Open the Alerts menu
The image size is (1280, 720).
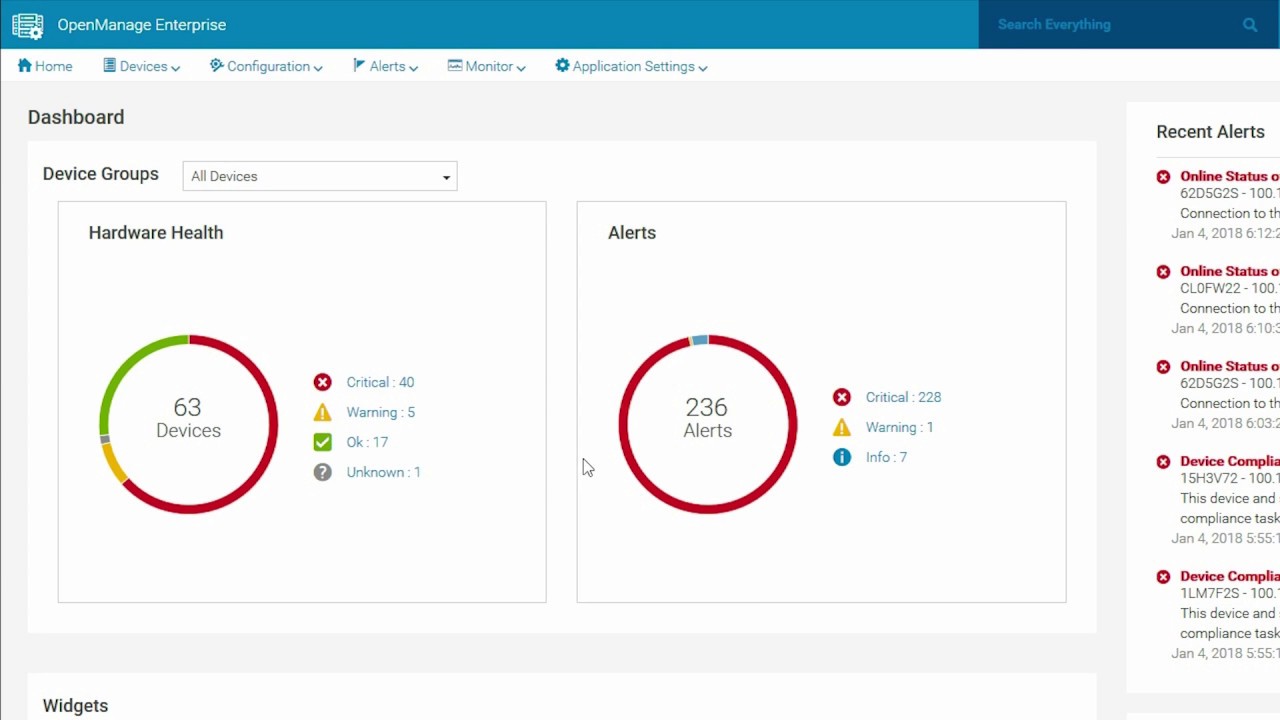[x=385, y=66]
